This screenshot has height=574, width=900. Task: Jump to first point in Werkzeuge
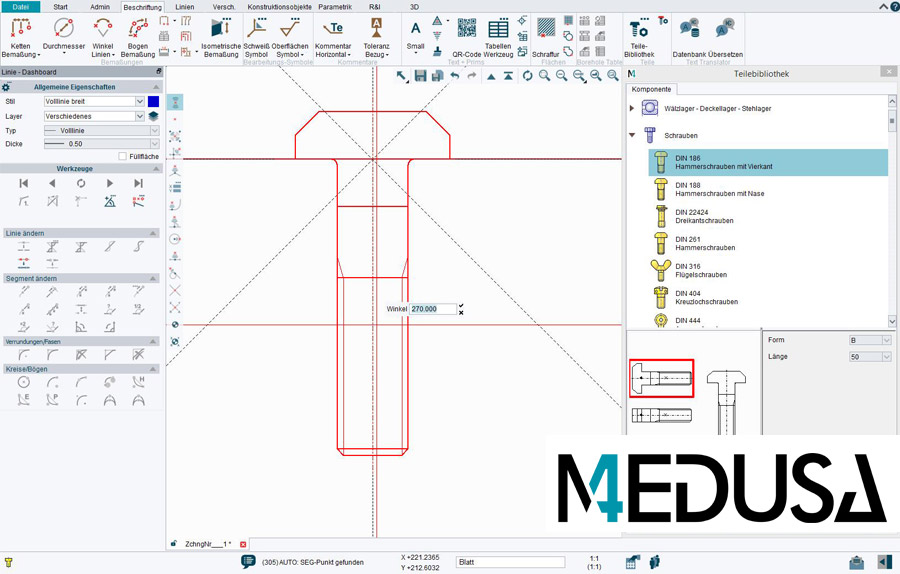click(x=24, y=183)
